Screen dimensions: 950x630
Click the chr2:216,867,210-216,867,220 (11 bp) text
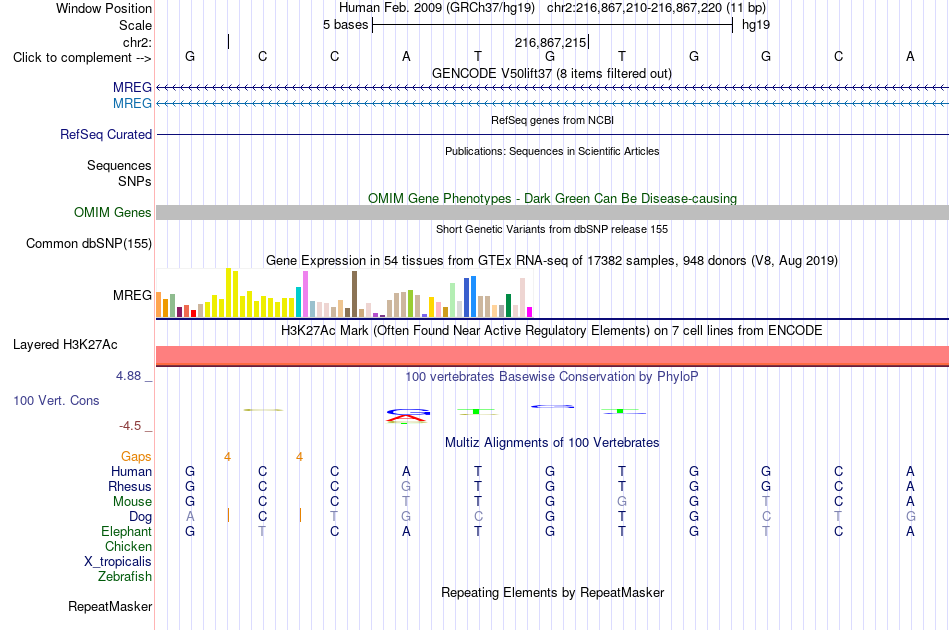tap(656, 8)
